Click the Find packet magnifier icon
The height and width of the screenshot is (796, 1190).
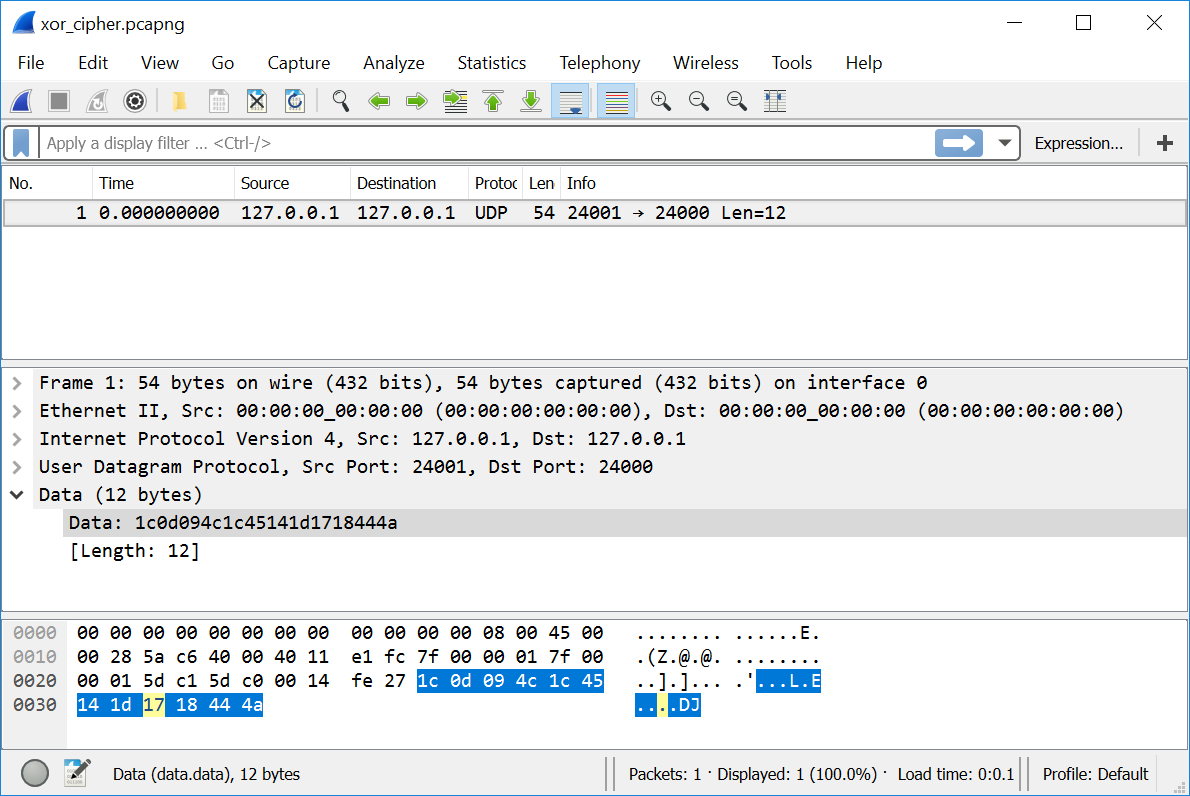click(341, 101)
